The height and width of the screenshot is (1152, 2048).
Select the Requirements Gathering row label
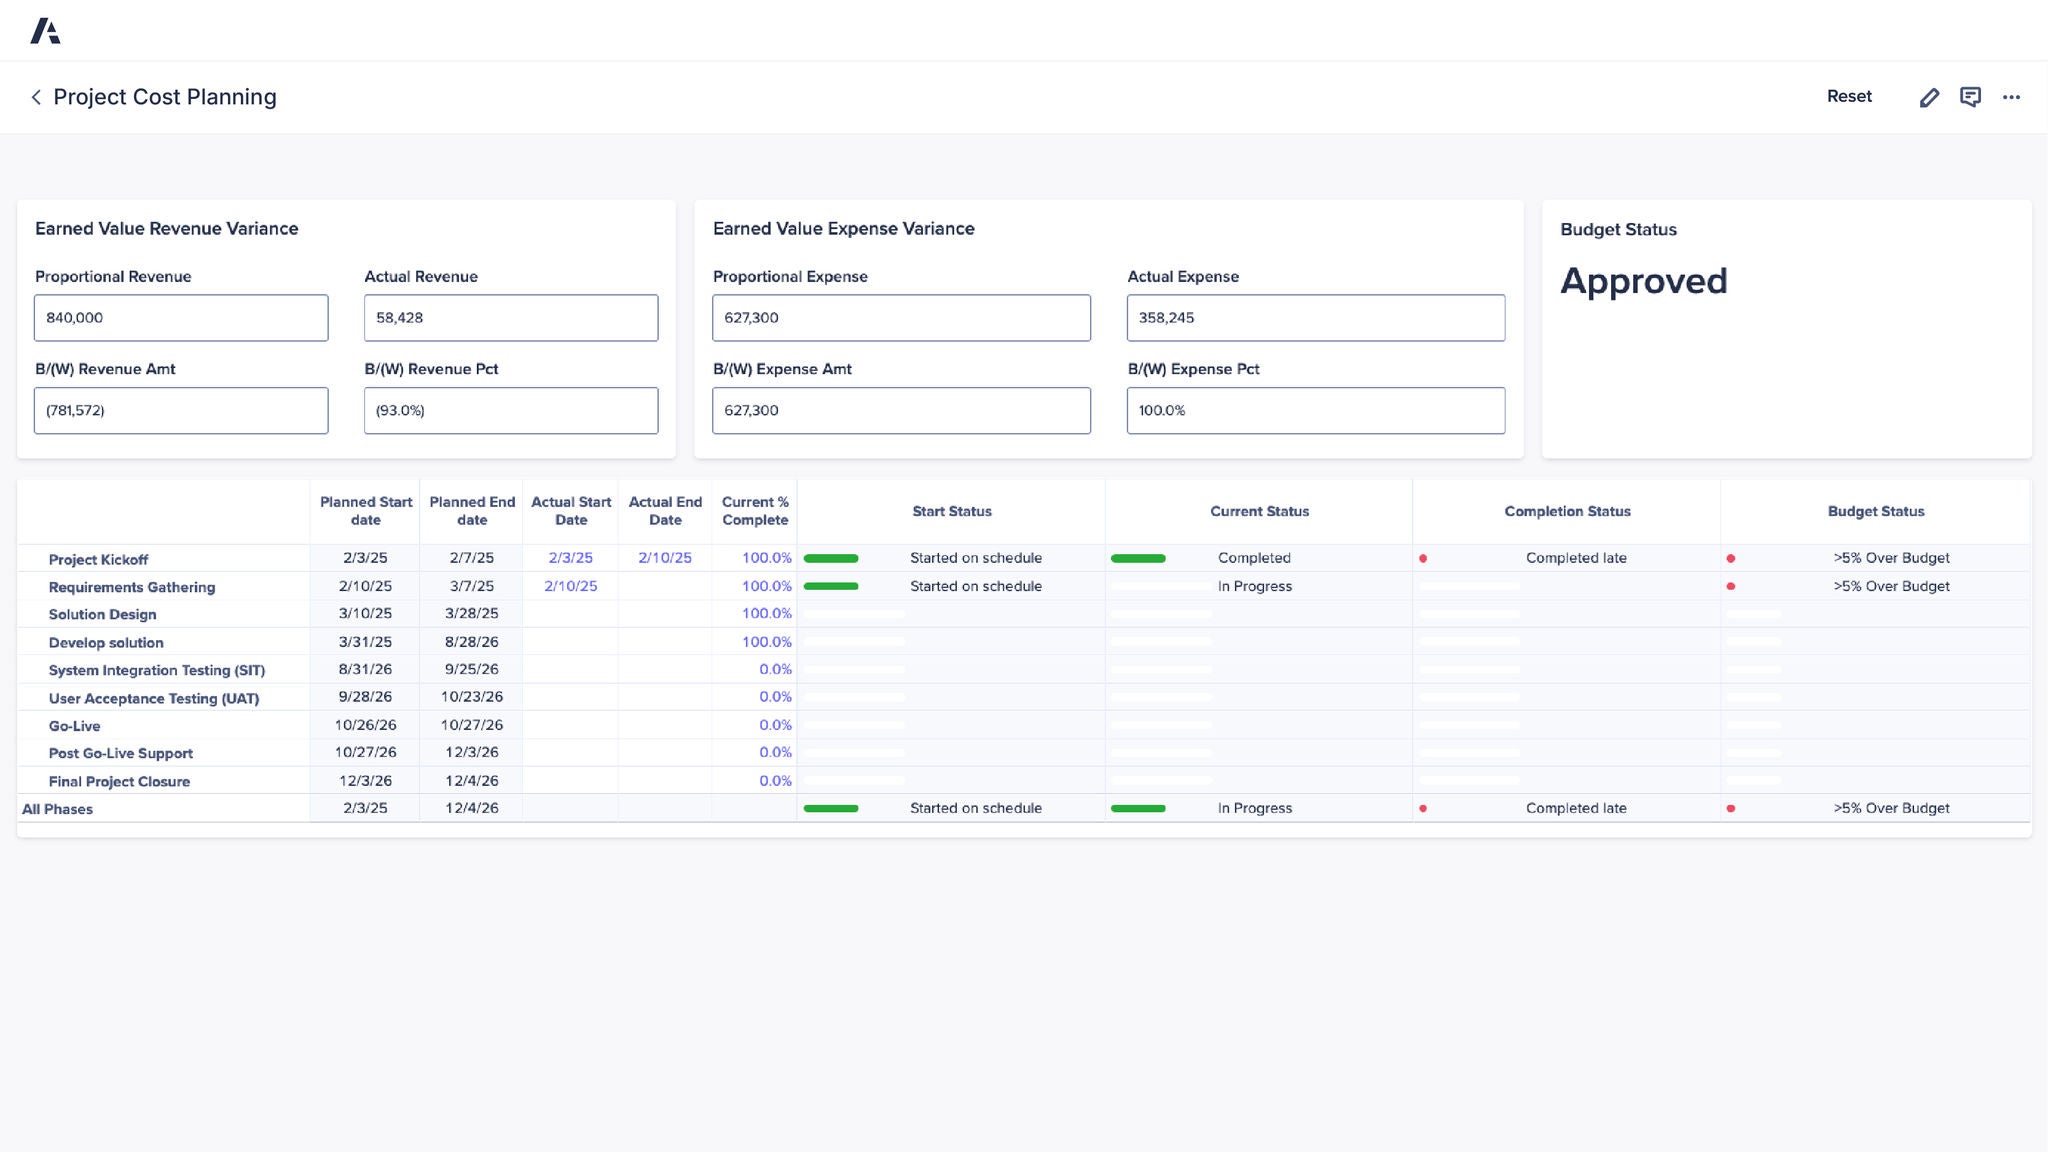(x=132, y=587)
